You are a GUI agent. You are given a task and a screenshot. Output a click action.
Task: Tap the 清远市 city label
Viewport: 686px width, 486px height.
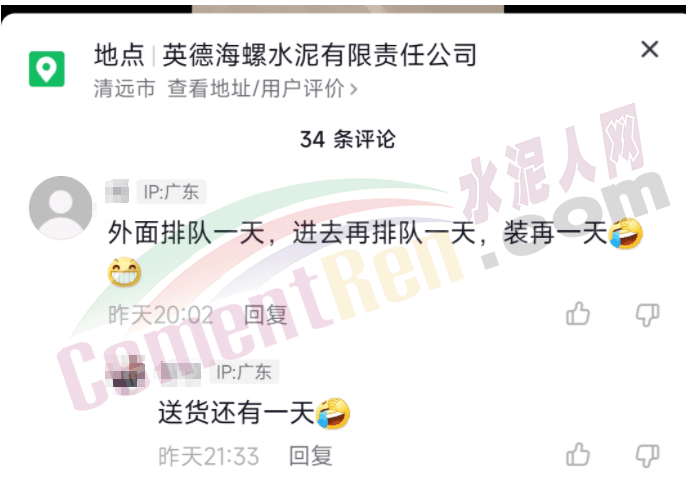click(125, 89)
